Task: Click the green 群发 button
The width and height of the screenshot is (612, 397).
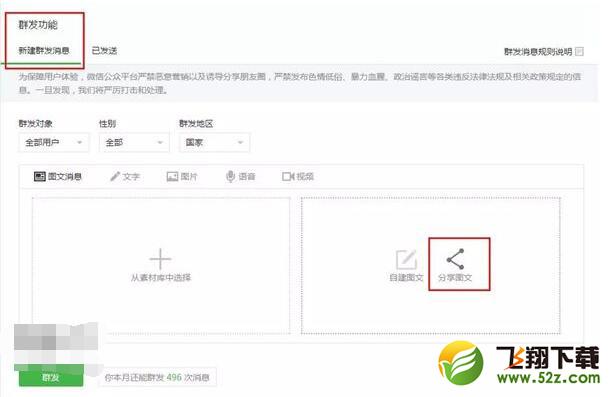Action: 51,377
